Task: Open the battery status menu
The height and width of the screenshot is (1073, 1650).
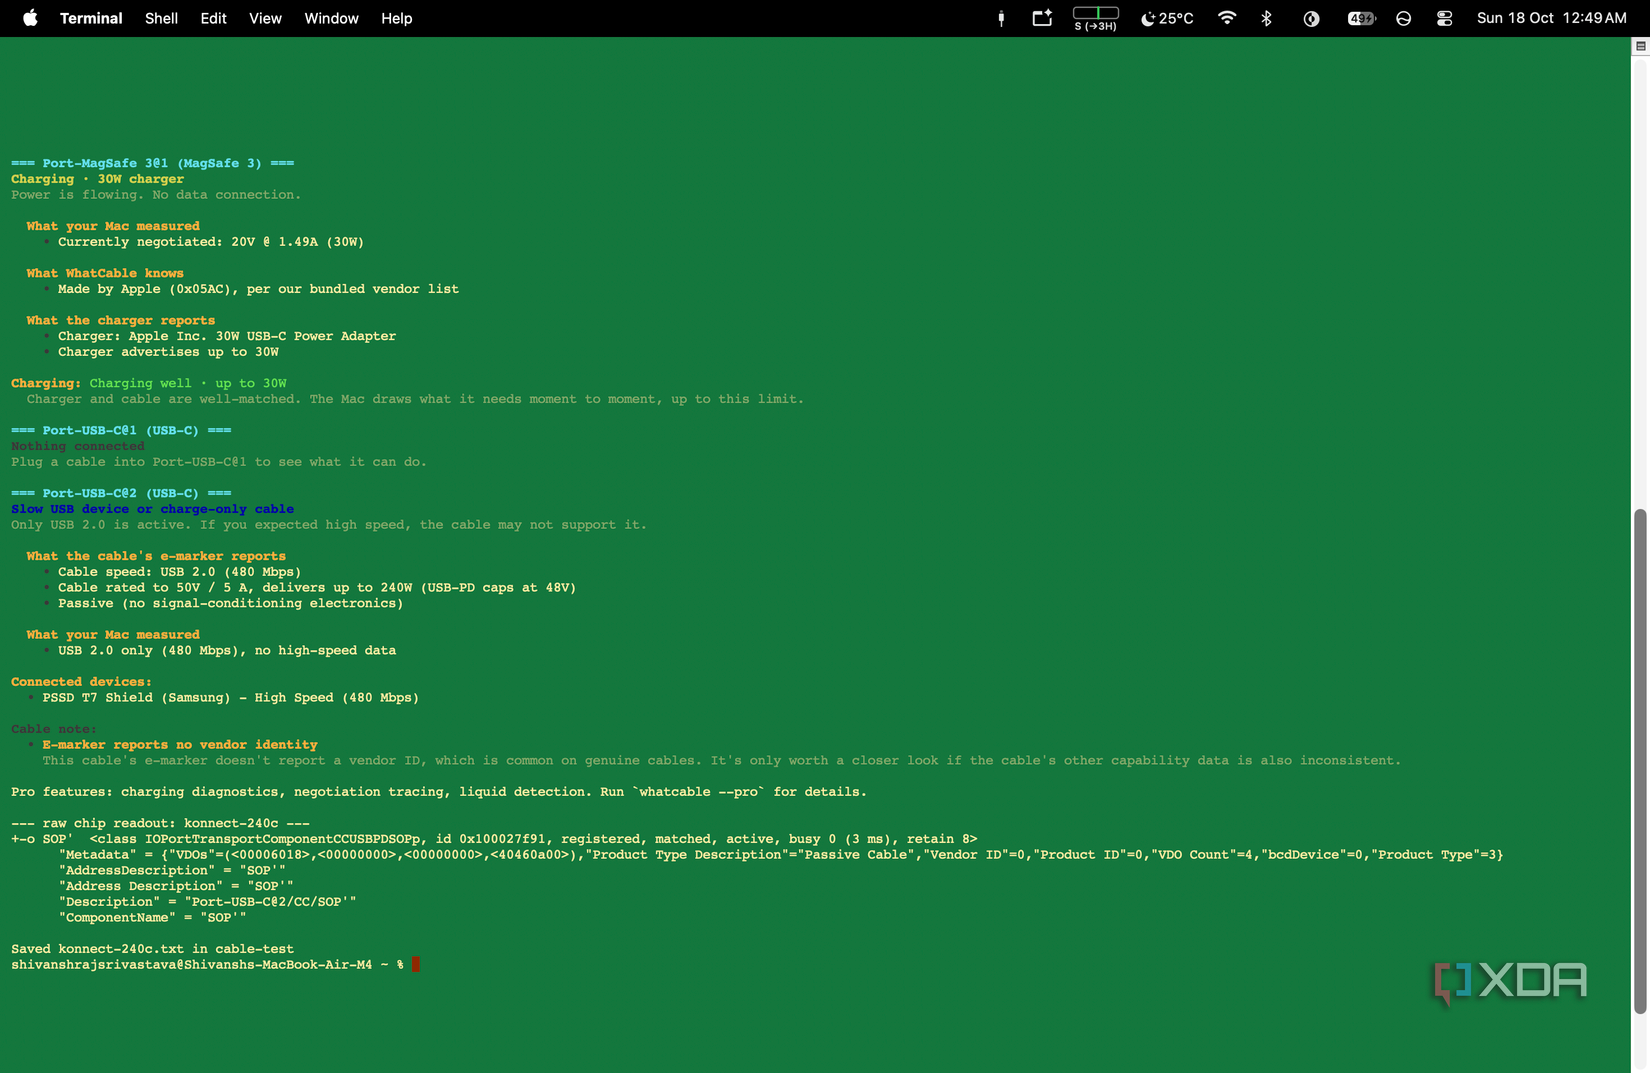Action: 1361,18
